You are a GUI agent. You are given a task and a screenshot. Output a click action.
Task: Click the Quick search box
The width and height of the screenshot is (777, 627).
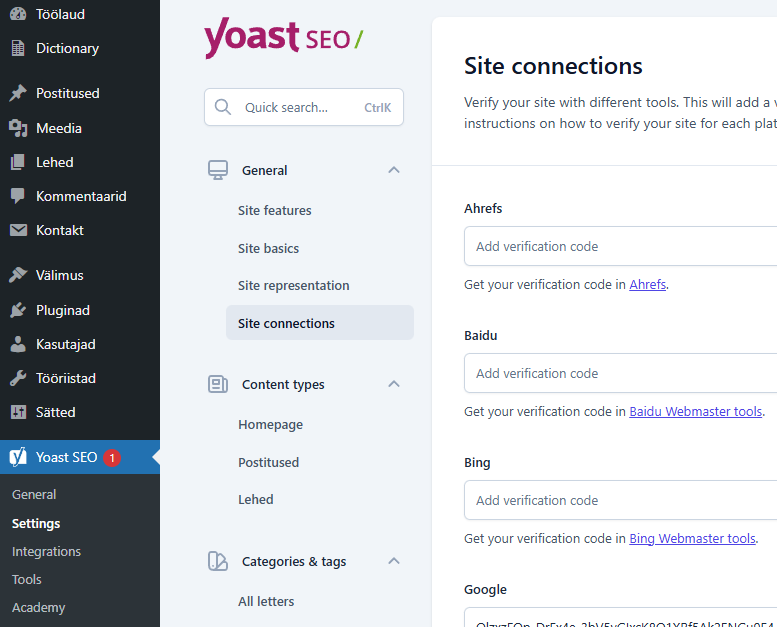pos(303,107)
